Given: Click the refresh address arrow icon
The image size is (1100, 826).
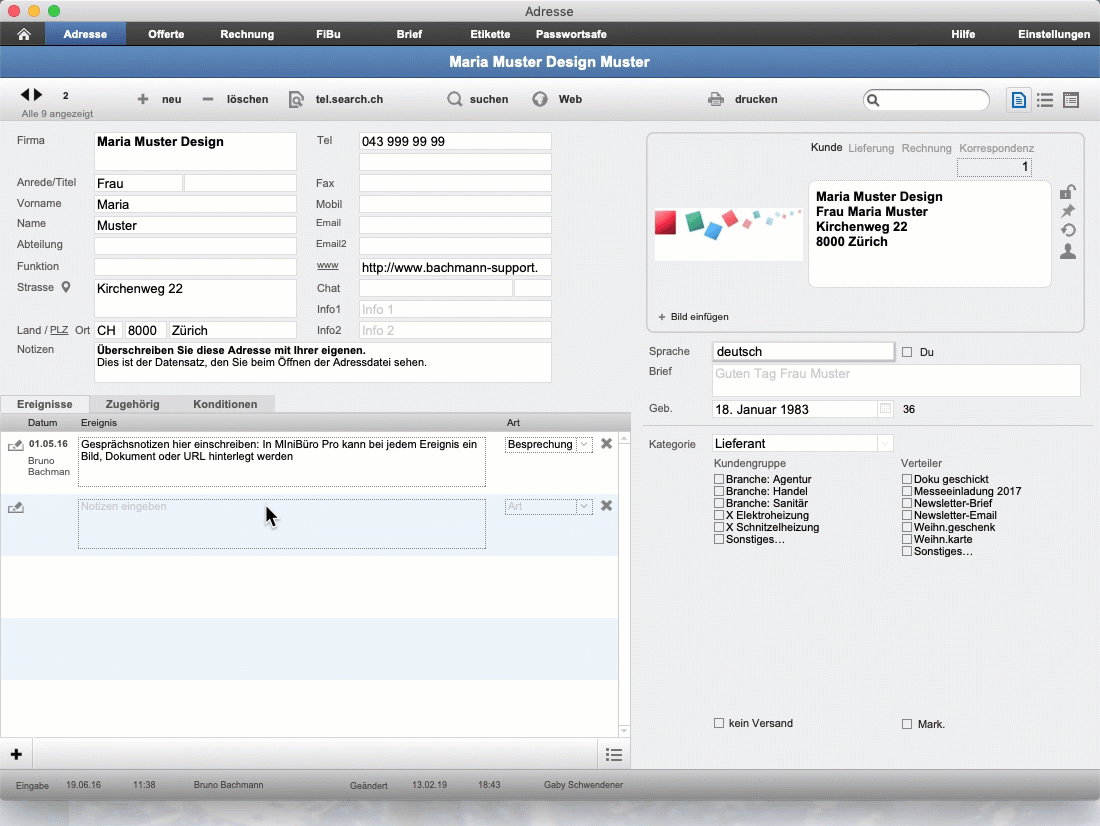Looking at the screenshot, I should 1068,230.
